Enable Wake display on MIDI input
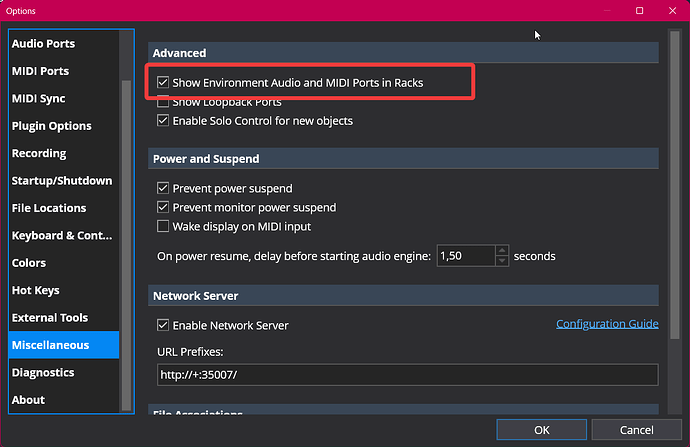690x447 pixels. 163,226
